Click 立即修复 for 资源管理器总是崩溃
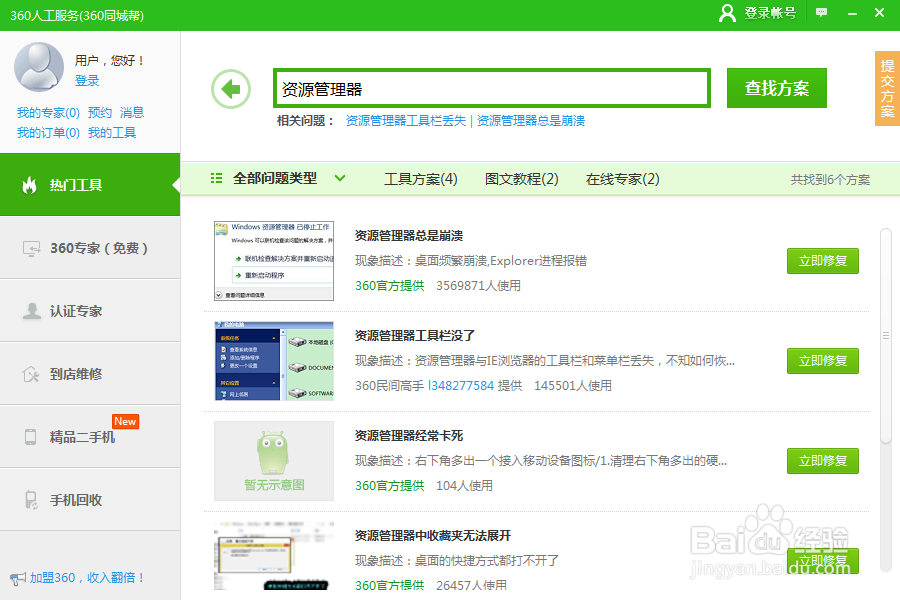Viewport: 900px width, 600px height. [x=823, y=261]
